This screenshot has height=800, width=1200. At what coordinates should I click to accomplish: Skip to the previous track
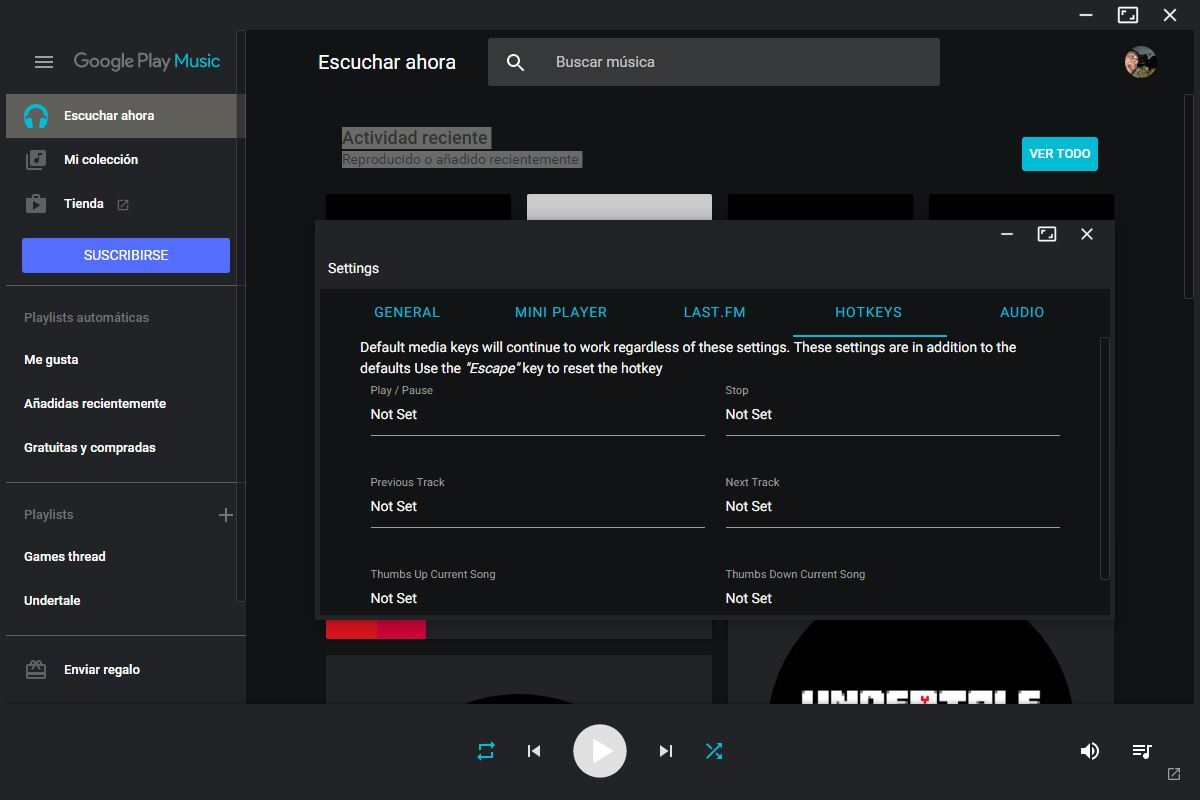pyautogui.click(x=534, y=751)
